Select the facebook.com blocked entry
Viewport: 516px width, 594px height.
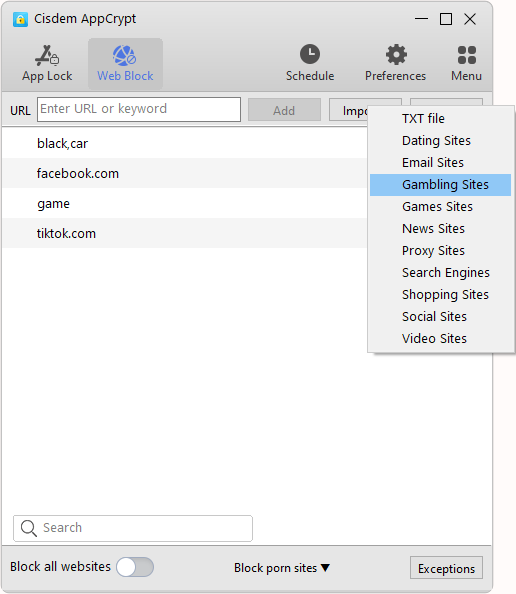pyautogui.click(x=185, y=174)
